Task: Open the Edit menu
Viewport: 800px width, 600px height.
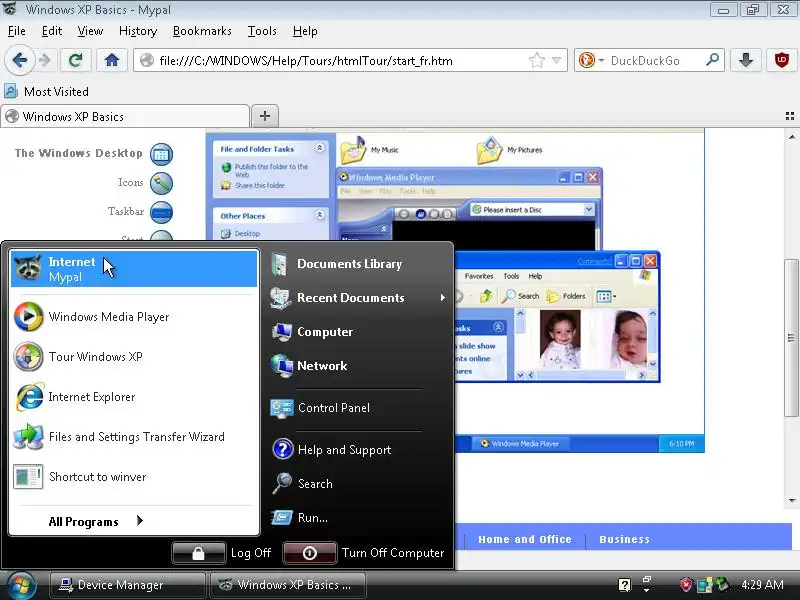Action: coord(52,31)
